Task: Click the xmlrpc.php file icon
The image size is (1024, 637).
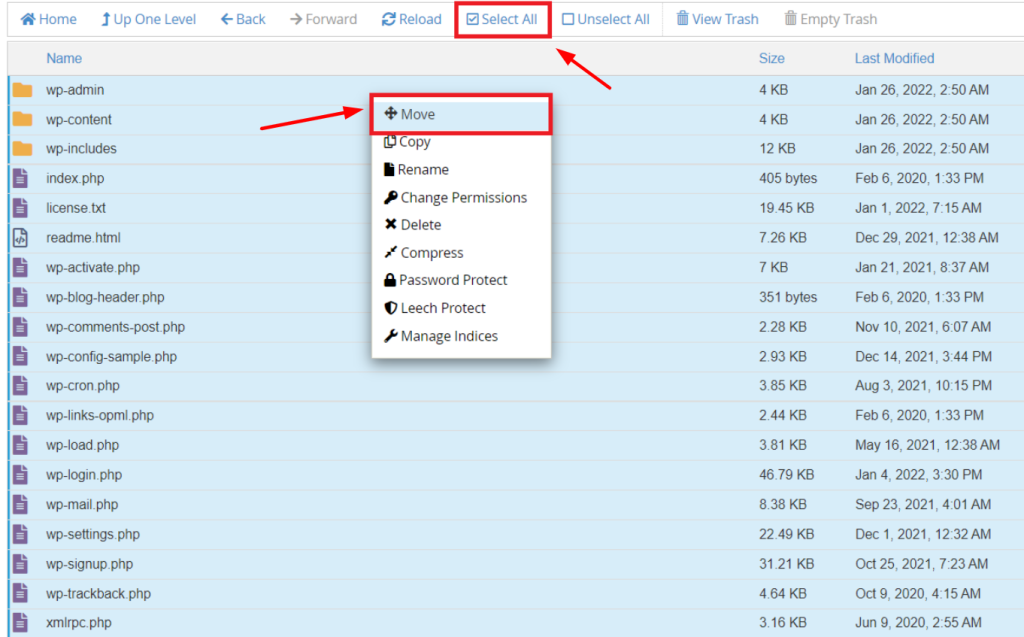Action: (21, 622)
